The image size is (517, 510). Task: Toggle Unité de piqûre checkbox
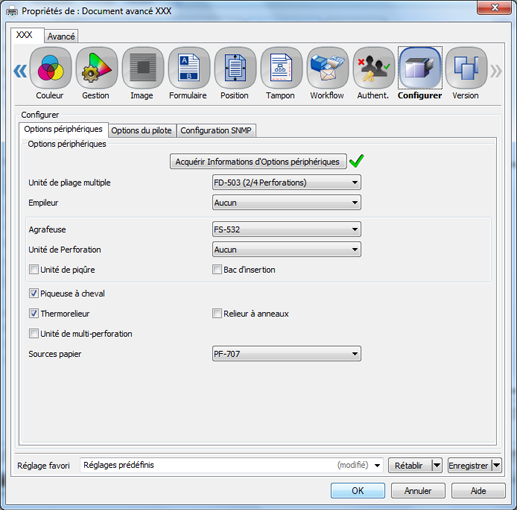pyautogui.click(x=34, y=269)
